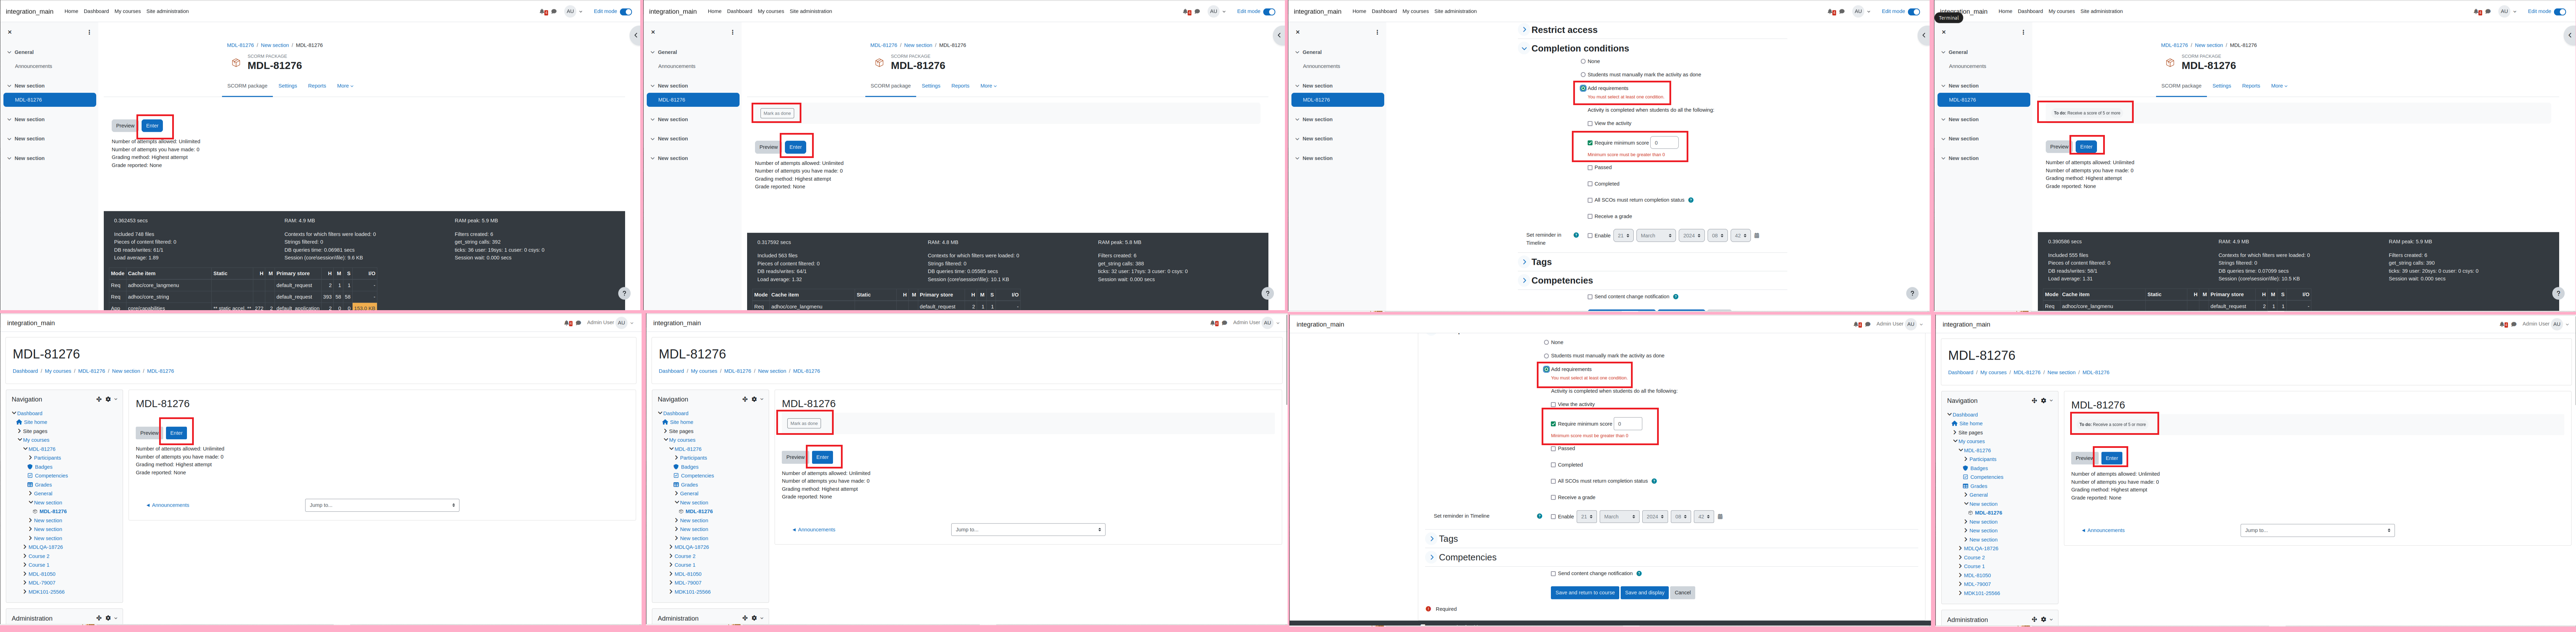The height and width of the screenshot is (632, 2576).
Task: Click the question-mark help button in top-left panel
Action: [624, 293]
